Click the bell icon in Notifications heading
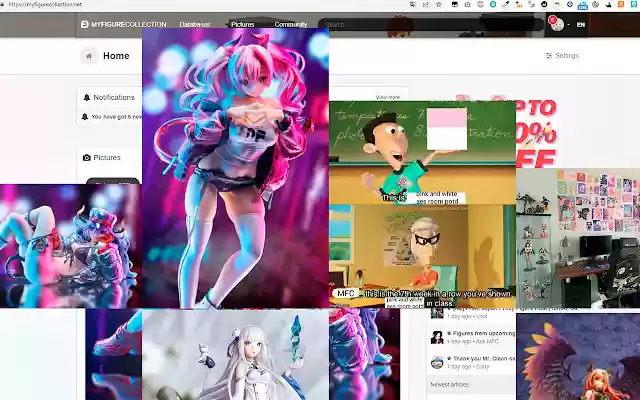640x400 pixels. click(87, 98)
